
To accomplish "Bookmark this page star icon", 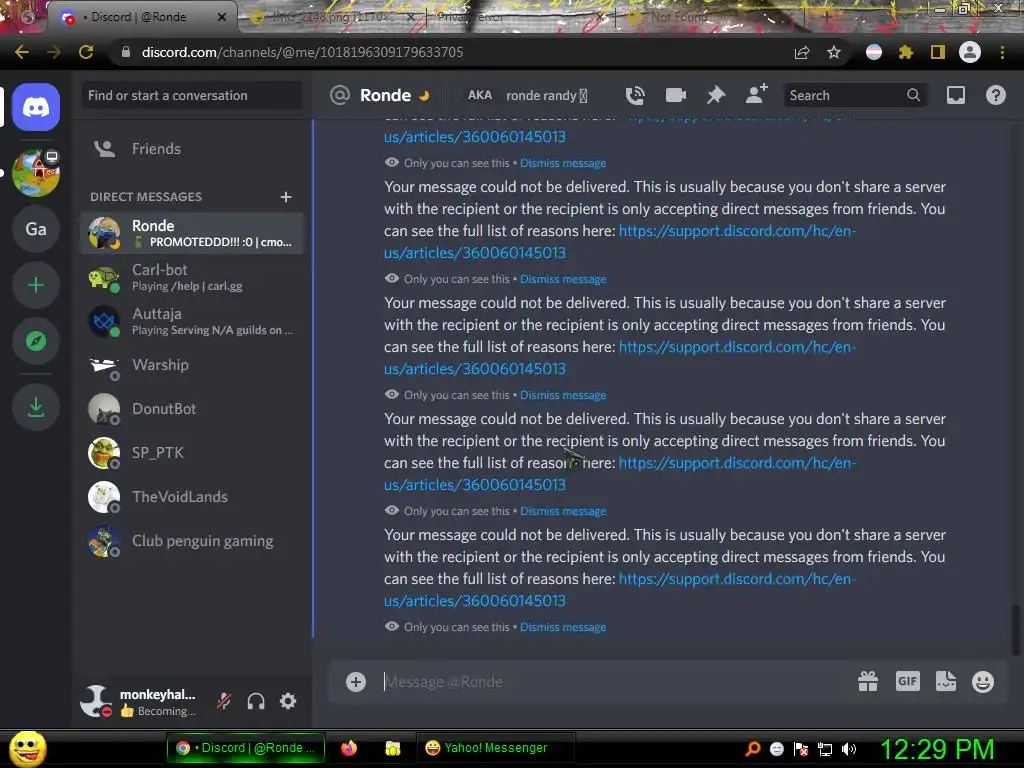I will coord(834,52).
